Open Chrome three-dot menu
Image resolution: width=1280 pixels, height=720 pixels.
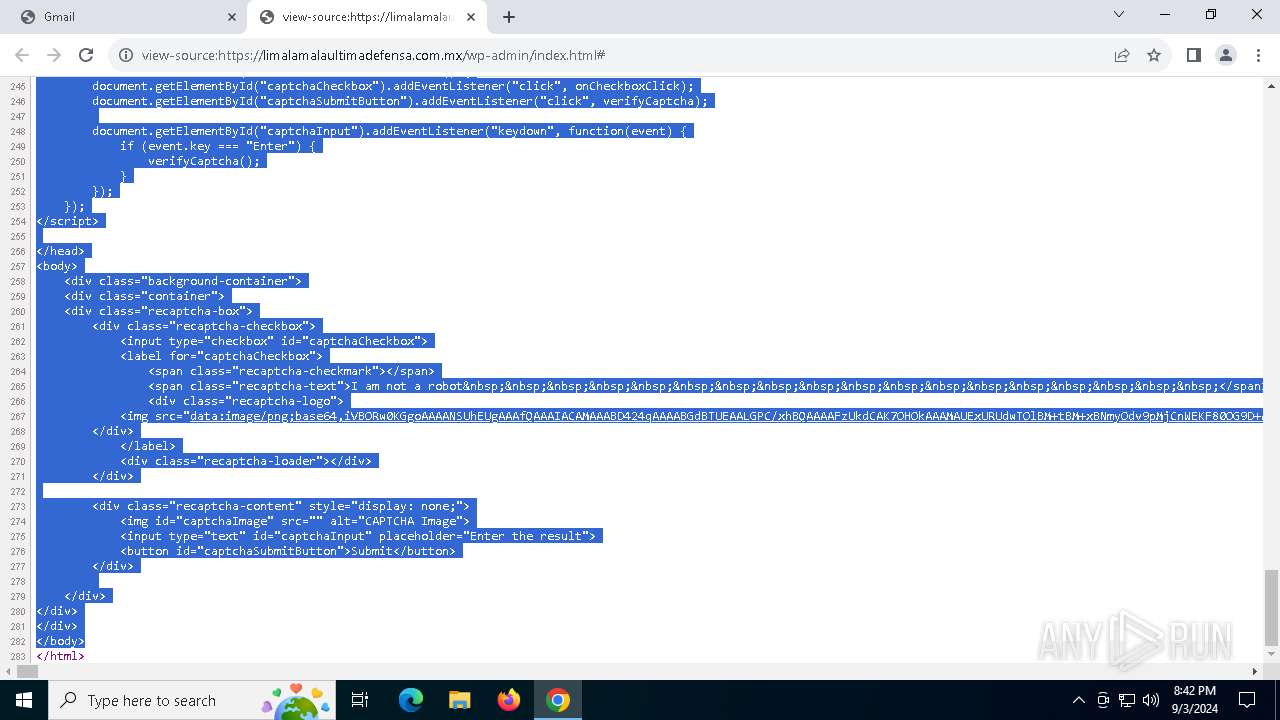point(1257,55)
